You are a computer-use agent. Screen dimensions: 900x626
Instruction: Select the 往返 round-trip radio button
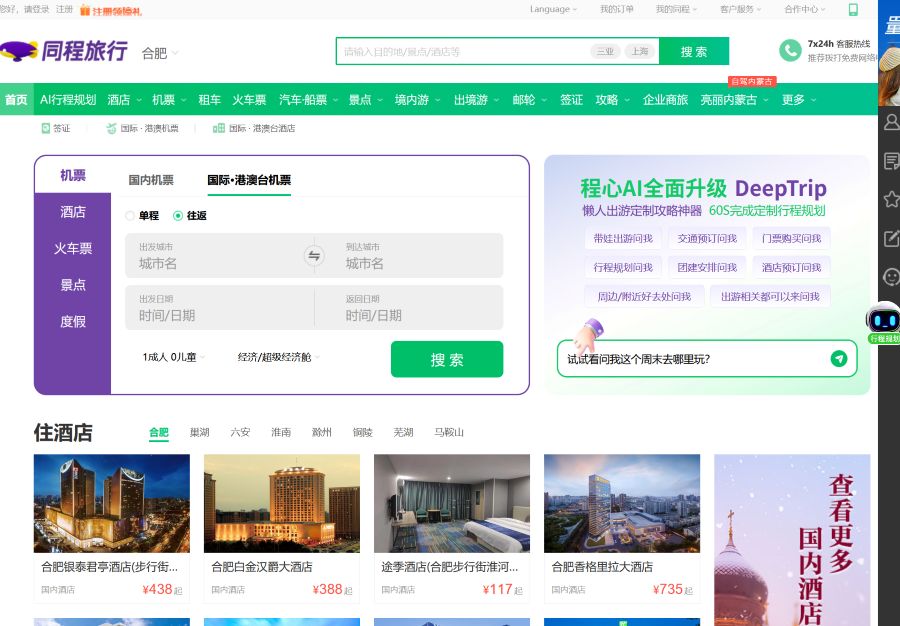click(x=178, y=215)
